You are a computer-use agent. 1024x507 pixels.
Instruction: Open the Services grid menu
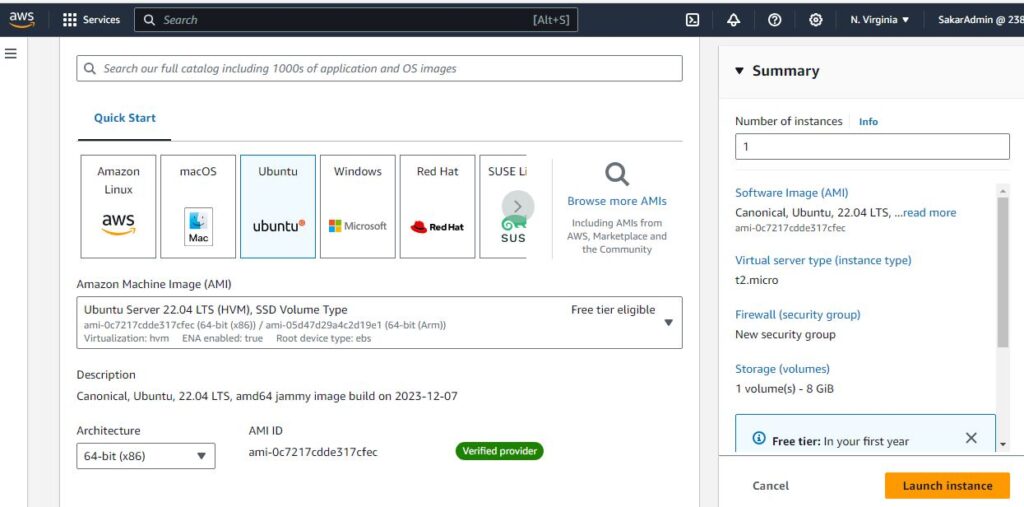point(91,20)
